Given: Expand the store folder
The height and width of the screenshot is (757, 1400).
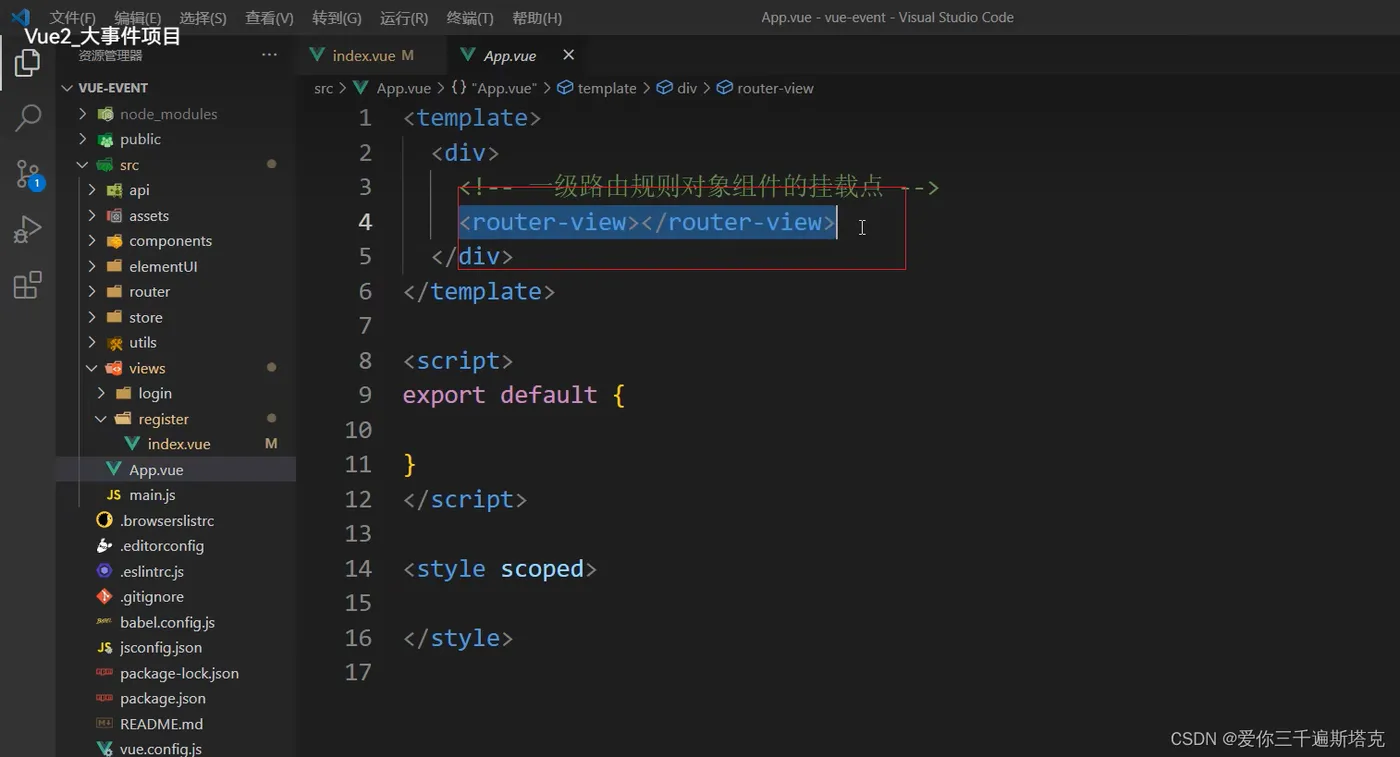Looking at the screenshot, I should pos(176,317).
